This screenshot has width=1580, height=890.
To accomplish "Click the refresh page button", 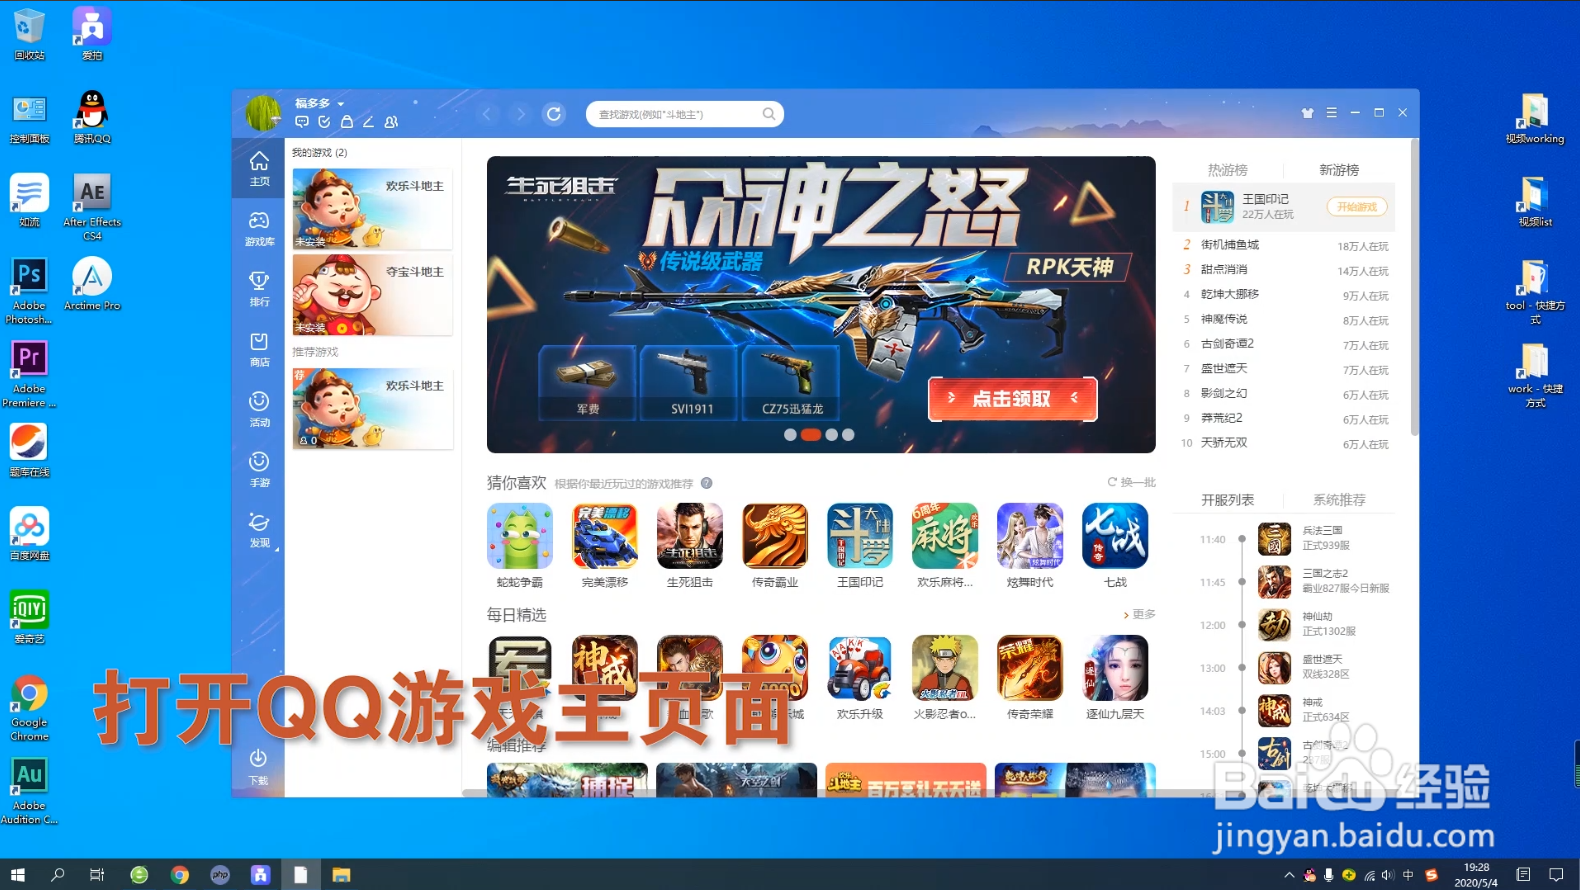I will [x=554, y=114].
